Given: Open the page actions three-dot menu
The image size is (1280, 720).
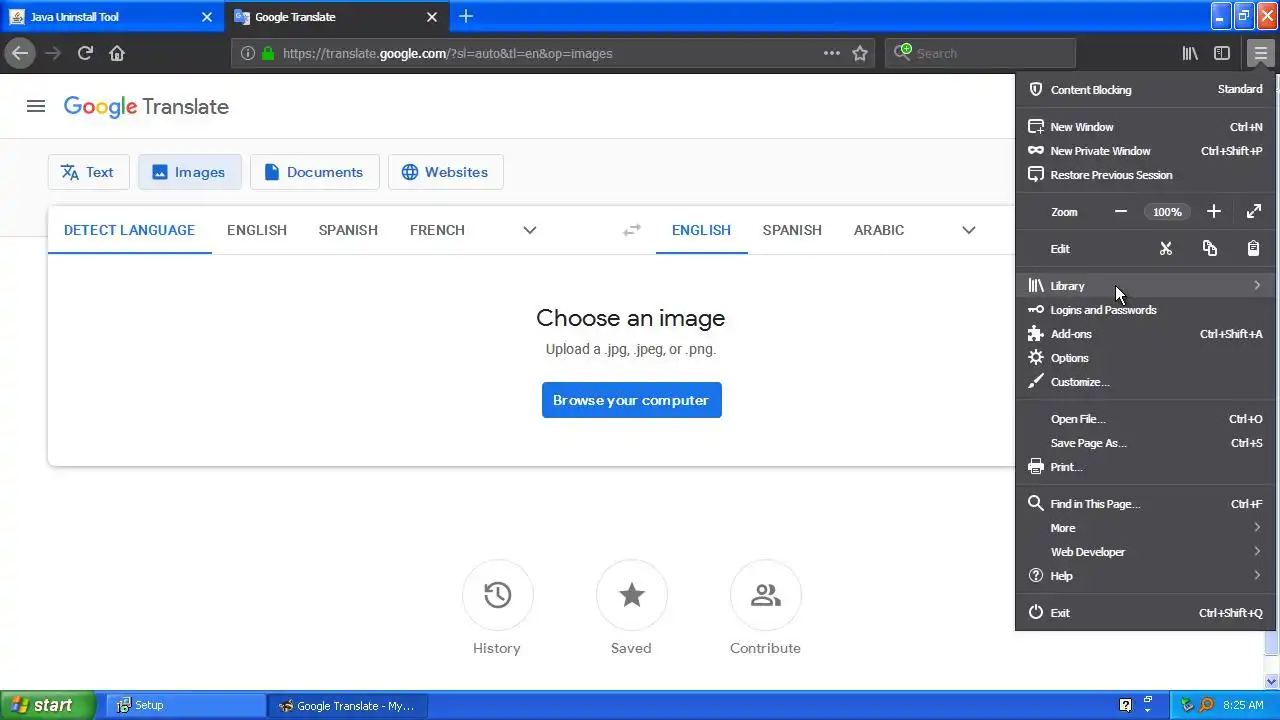Looking at the screenshot, I should point(832,53).
